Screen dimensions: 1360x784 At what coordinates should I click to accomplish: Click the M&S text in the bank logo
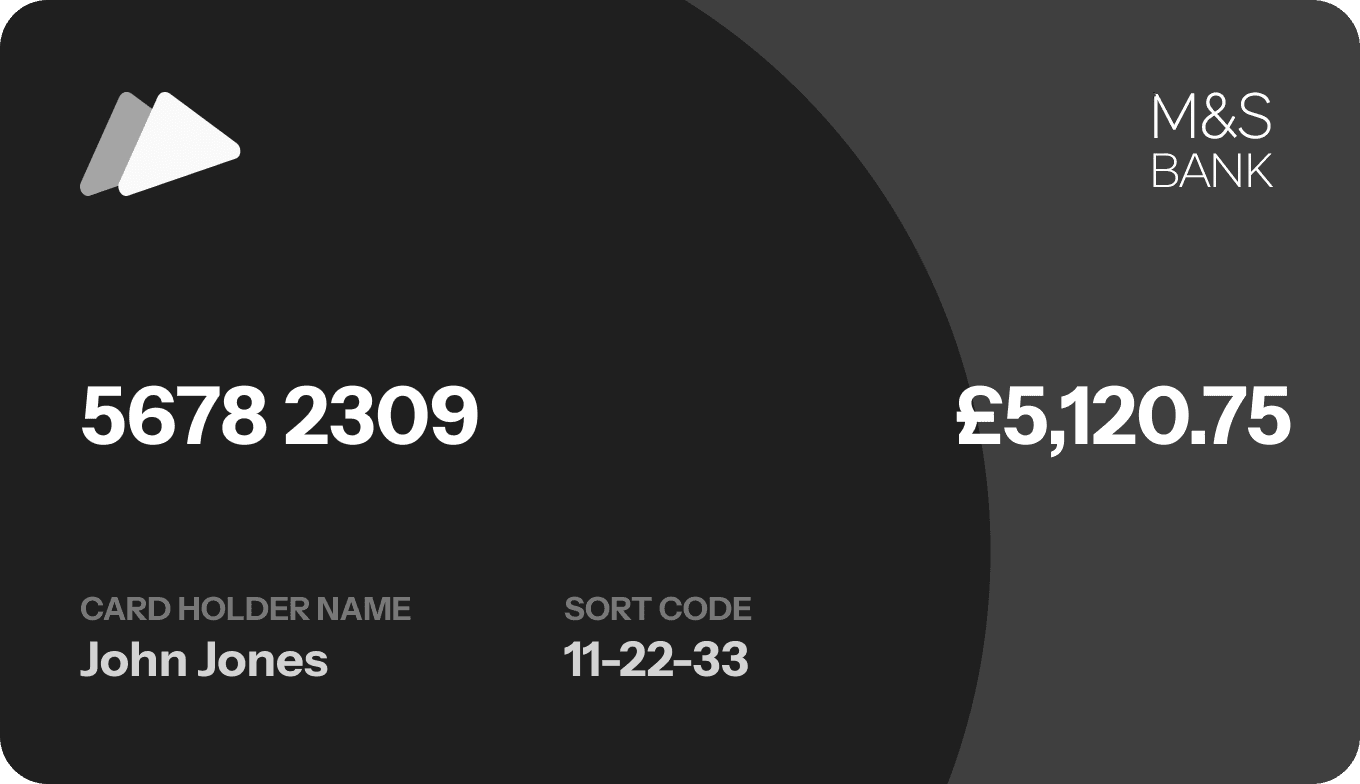(x=1211, y=117)
